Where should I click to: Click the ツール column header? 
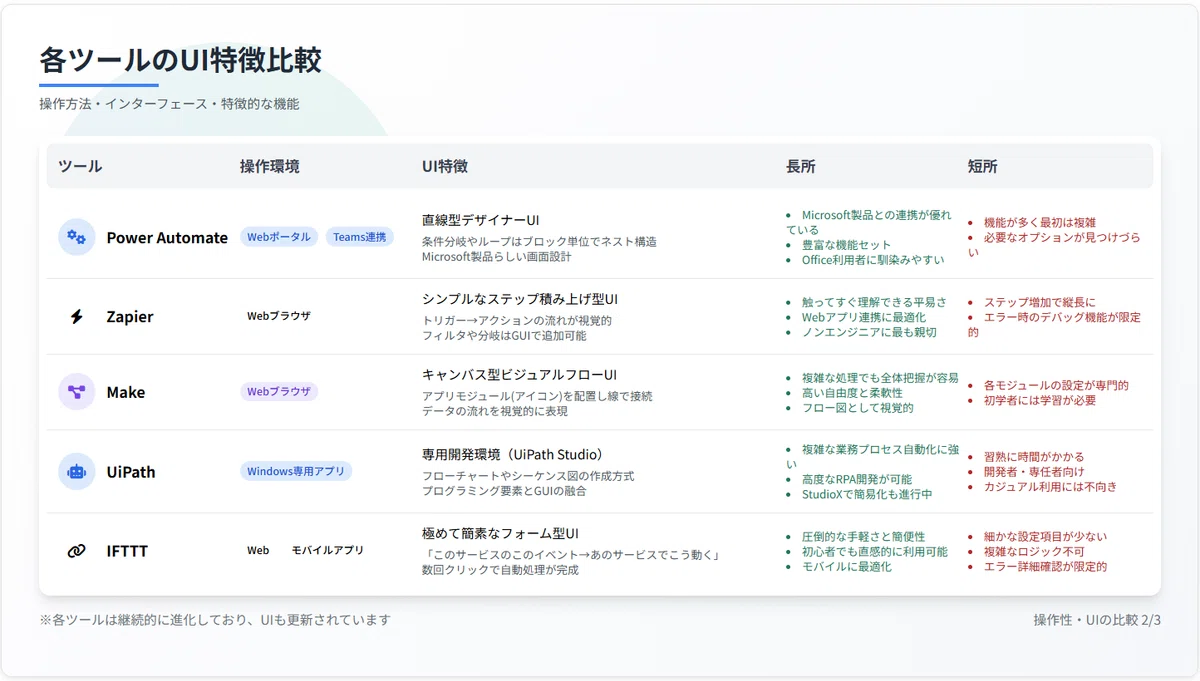80,166
